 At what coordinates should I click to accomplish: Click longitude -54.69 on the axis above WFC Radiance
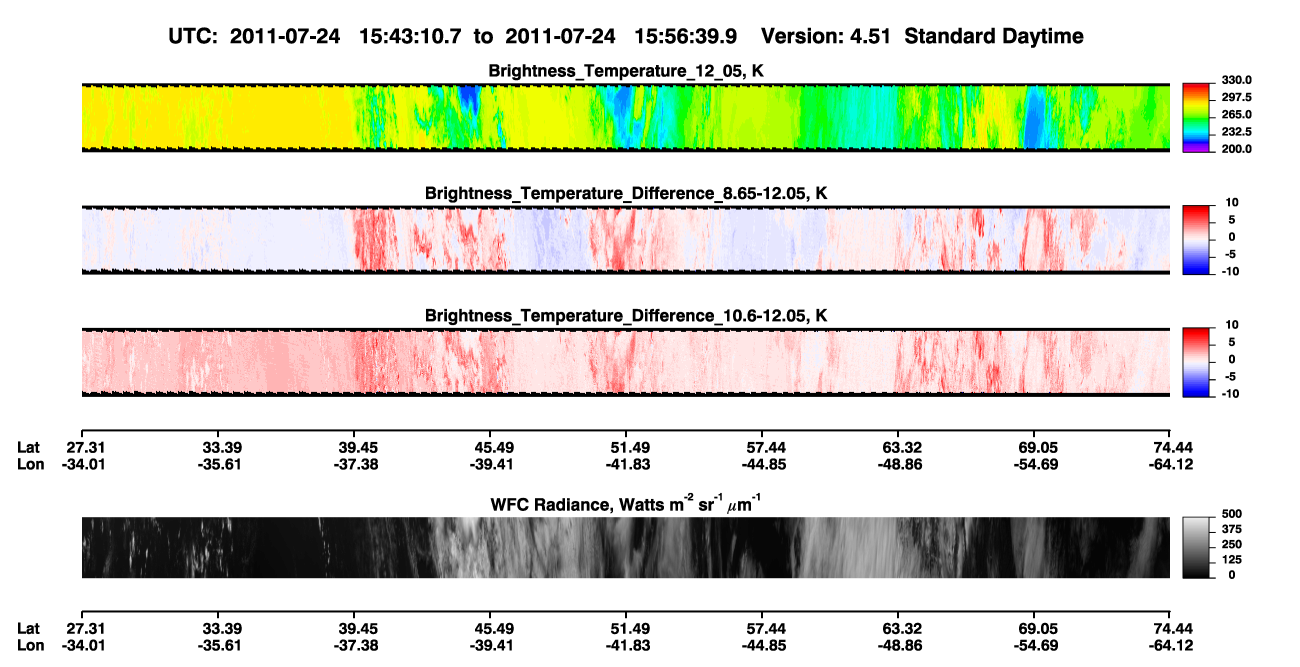1034,464
